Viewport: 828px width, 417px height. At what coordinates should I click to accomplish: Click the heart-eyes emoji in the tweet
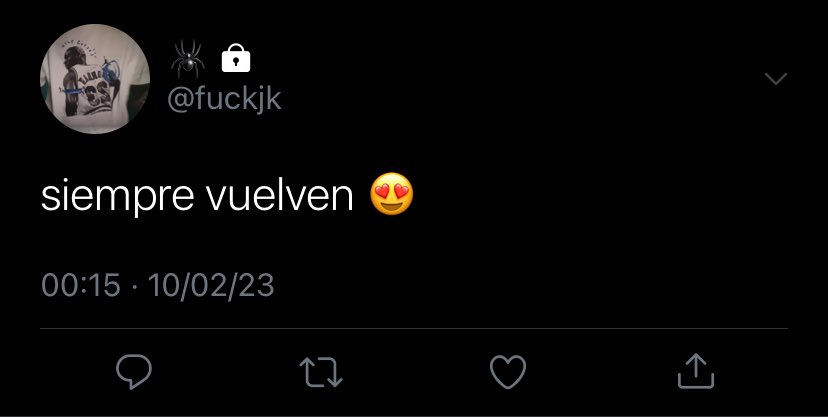point(391,194)
